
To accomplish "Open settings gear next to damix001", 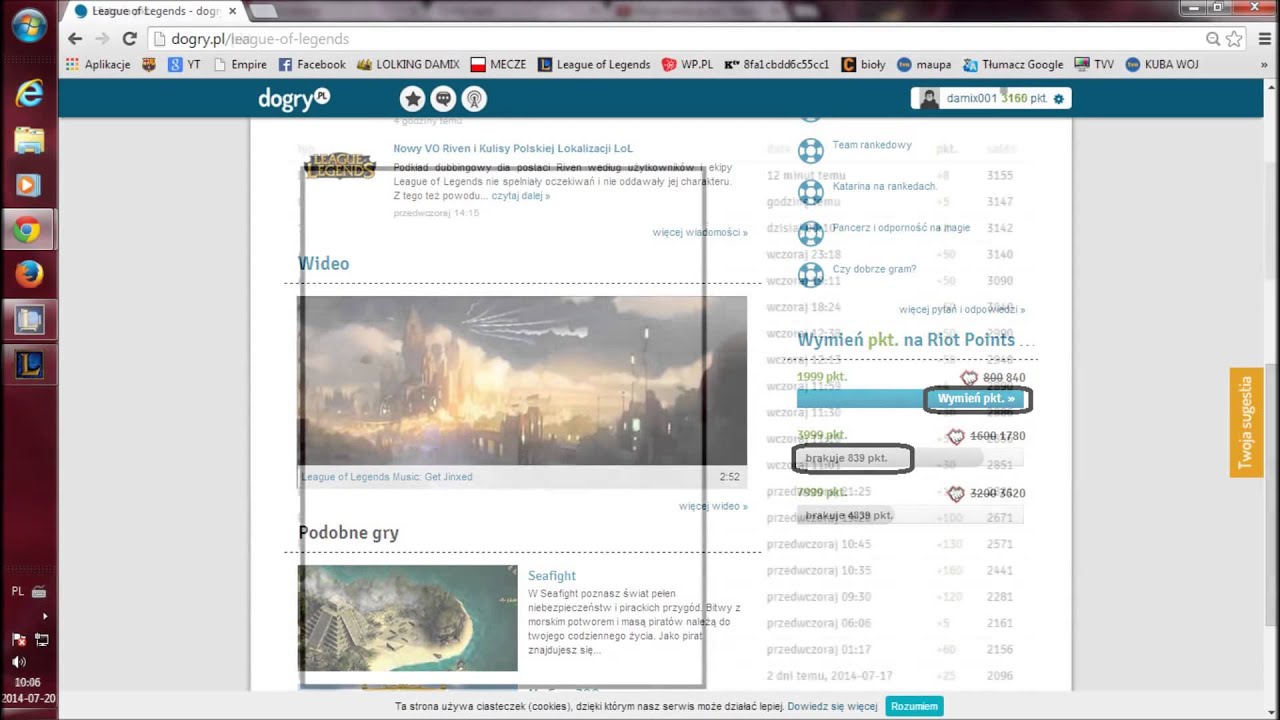I will point(1059,99).
